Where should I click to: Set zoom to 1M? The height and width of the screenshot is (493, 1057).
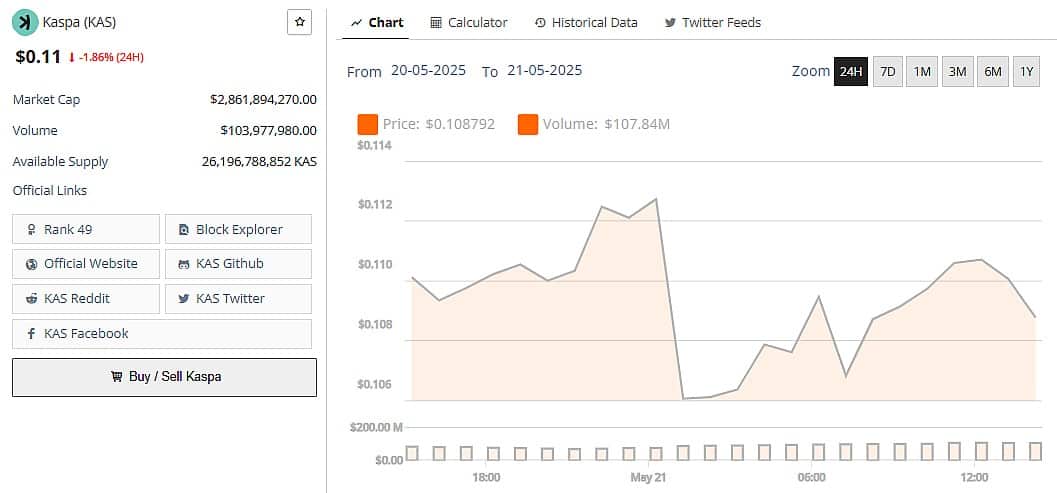pyautogui.click(x=922, y=71)
